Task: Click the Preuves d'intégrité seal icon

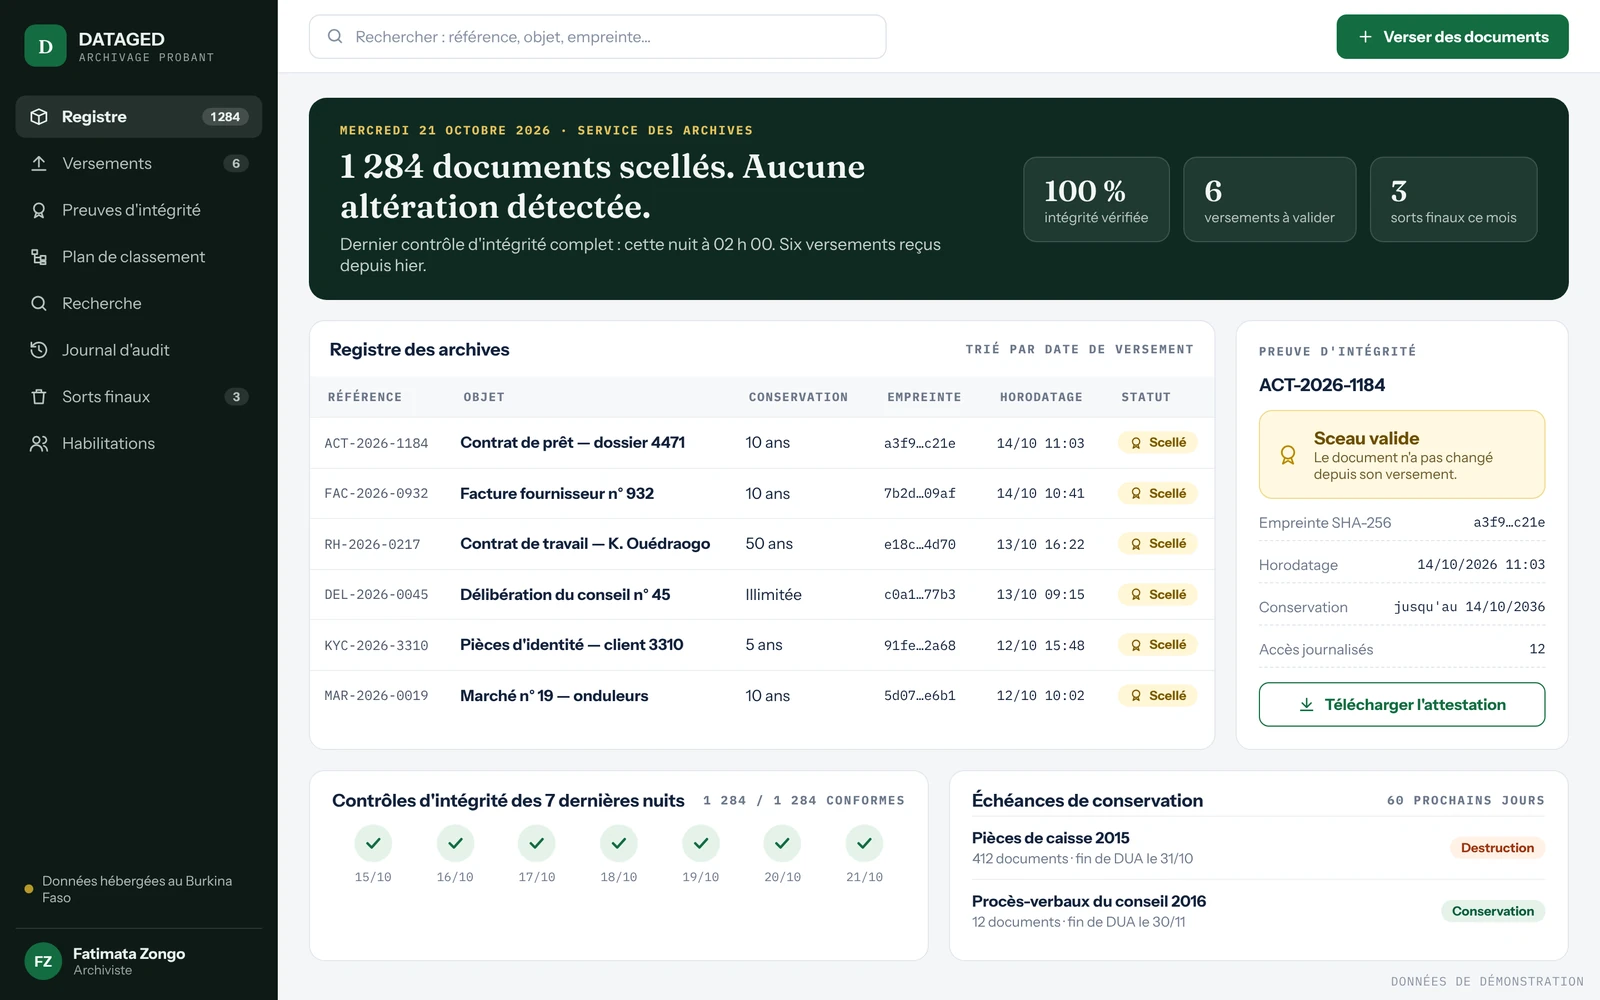Action: 39,210
